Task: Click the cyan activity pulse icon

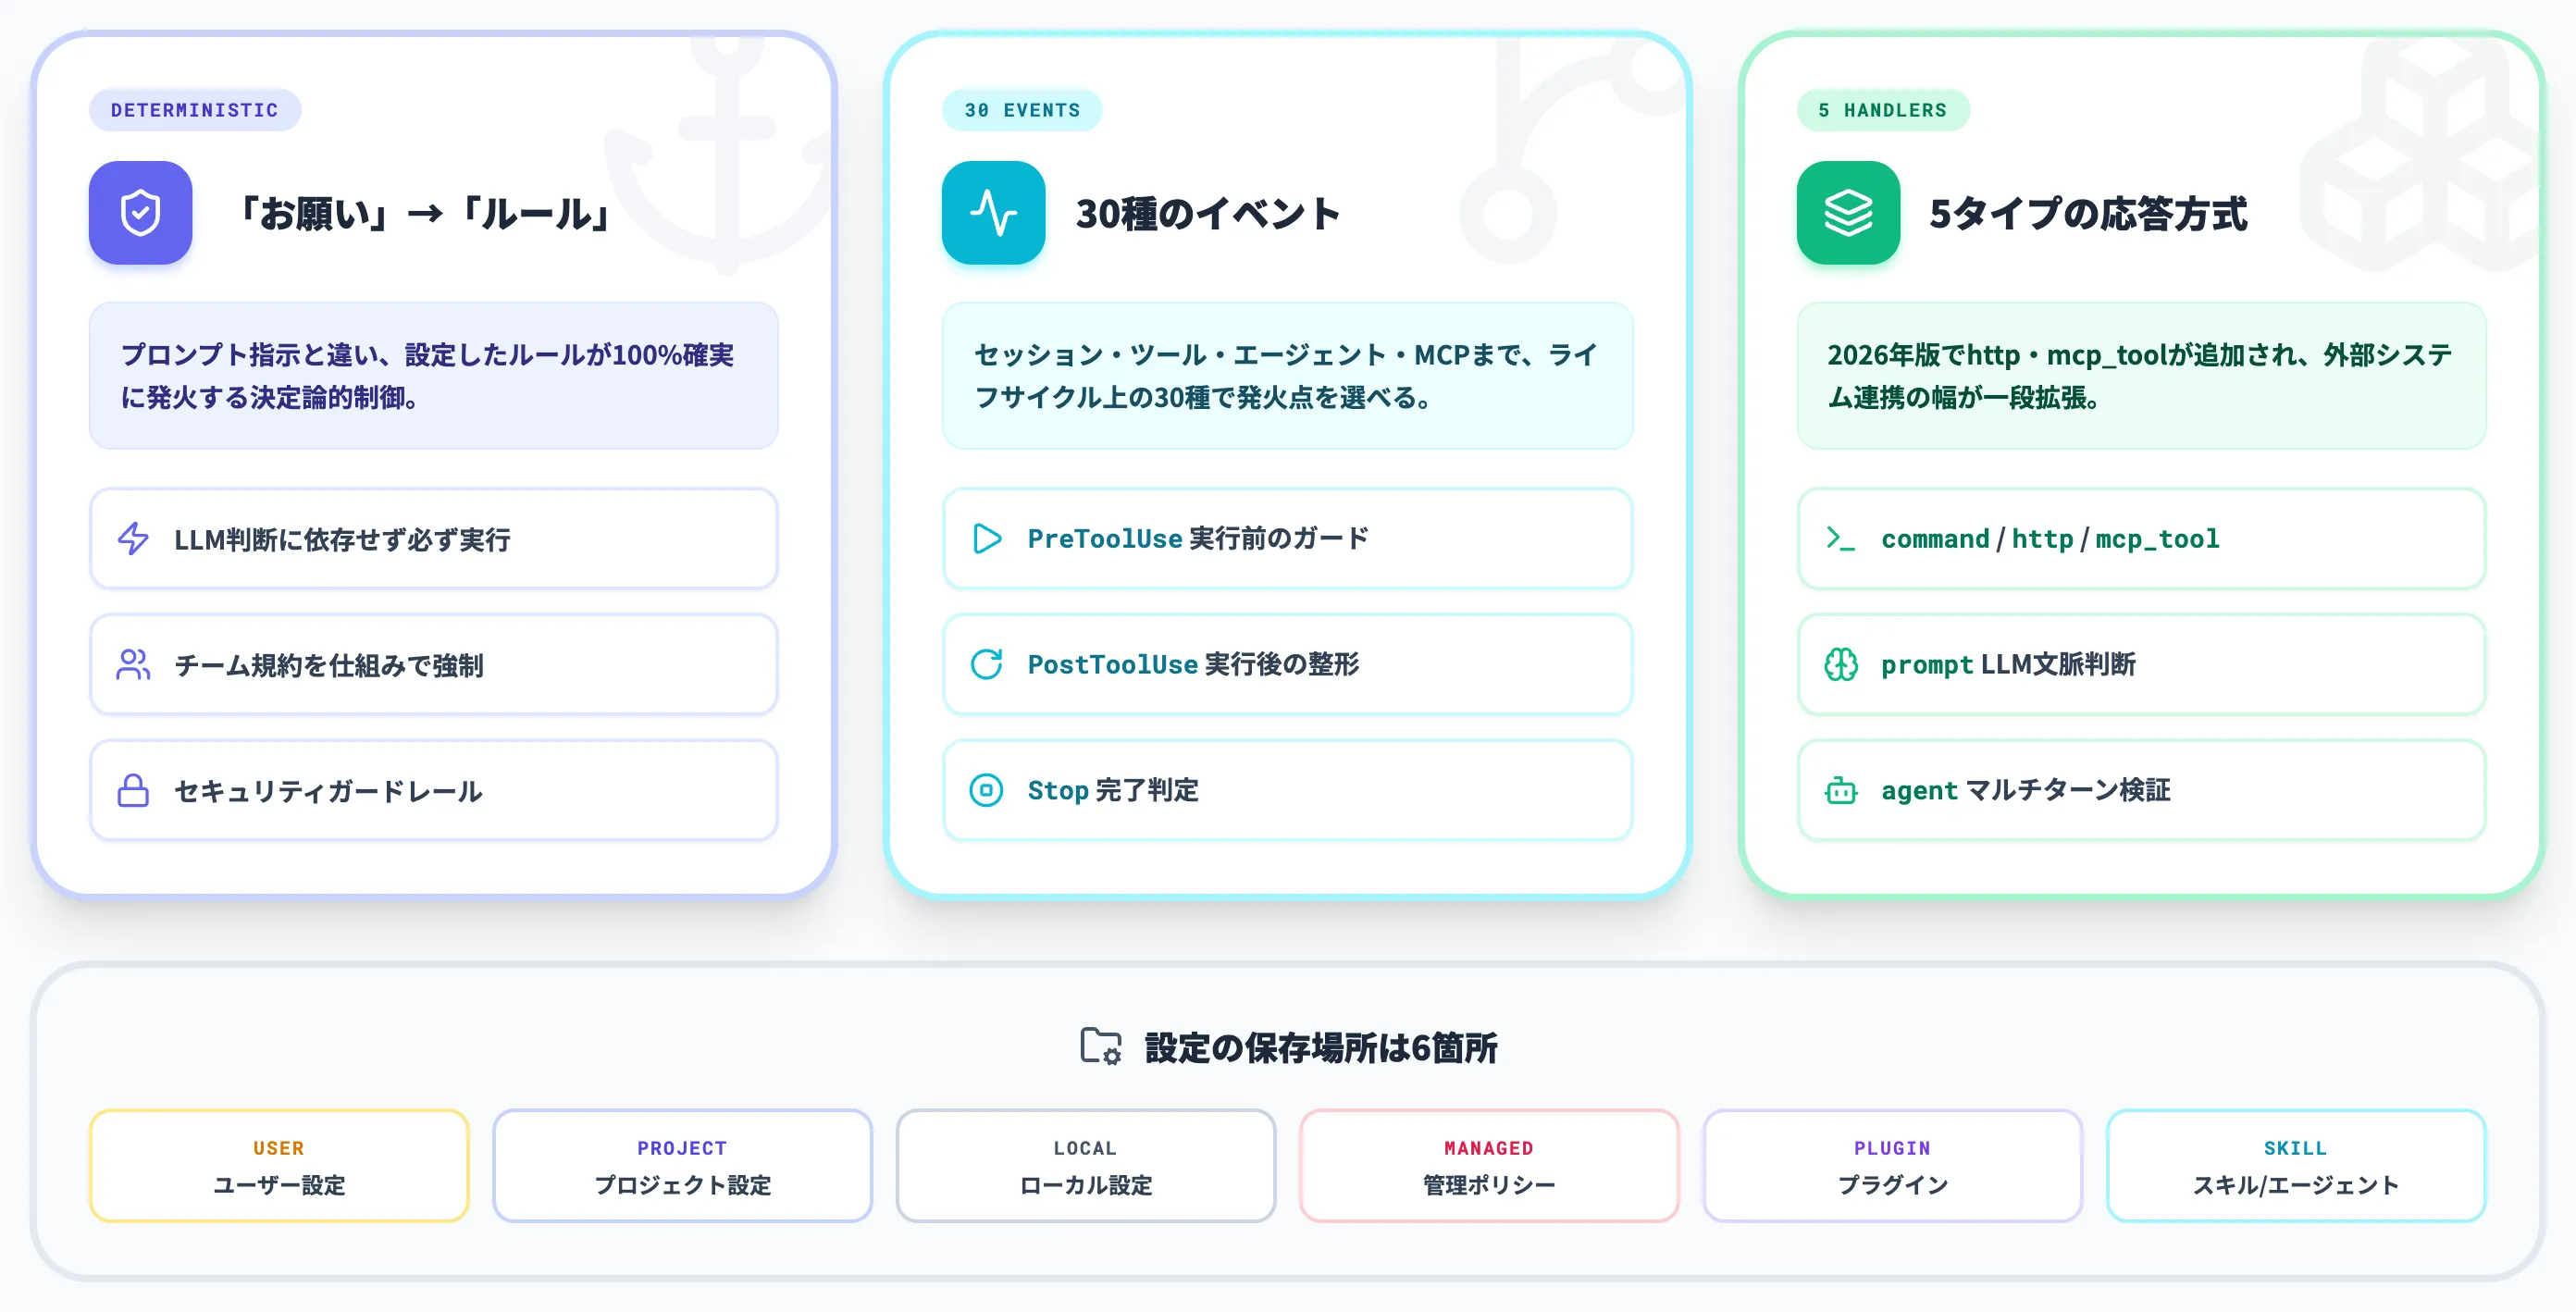Action: tap(993, 213)
